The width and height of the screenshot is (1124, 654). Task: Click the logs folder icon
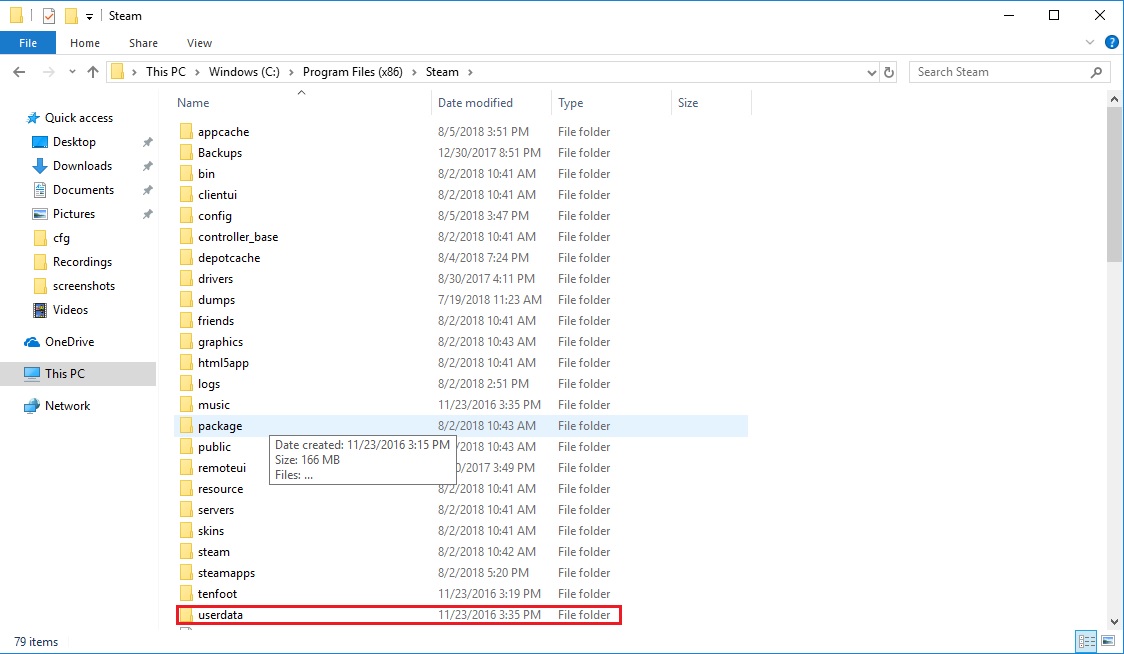pyautogui.click(x=186, y=384)
